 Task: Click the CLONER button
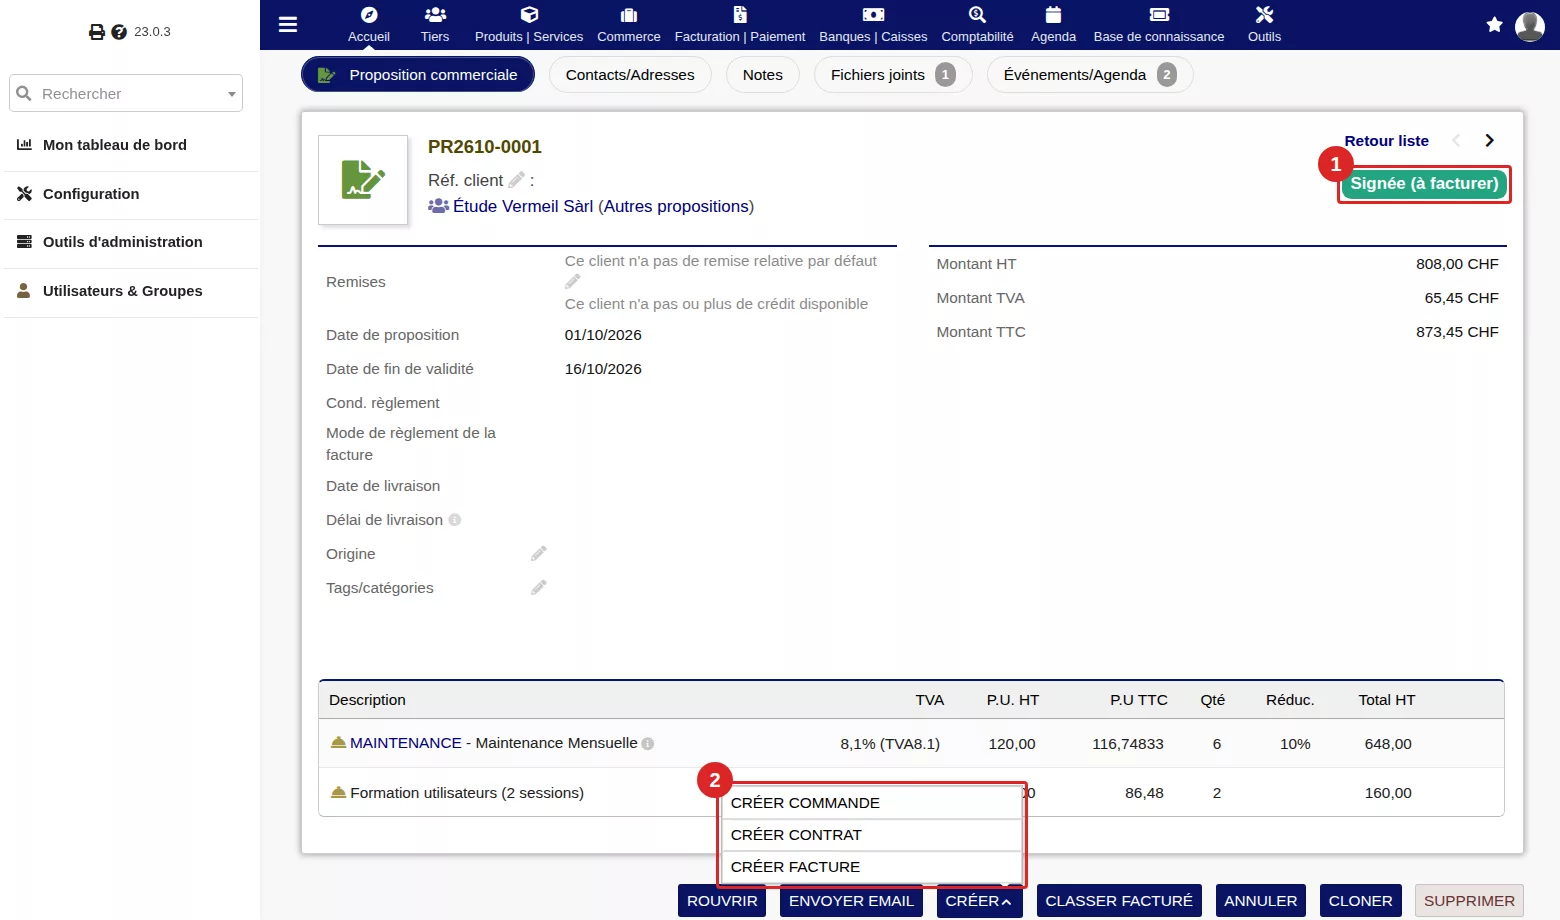(x=1360, y=901)
